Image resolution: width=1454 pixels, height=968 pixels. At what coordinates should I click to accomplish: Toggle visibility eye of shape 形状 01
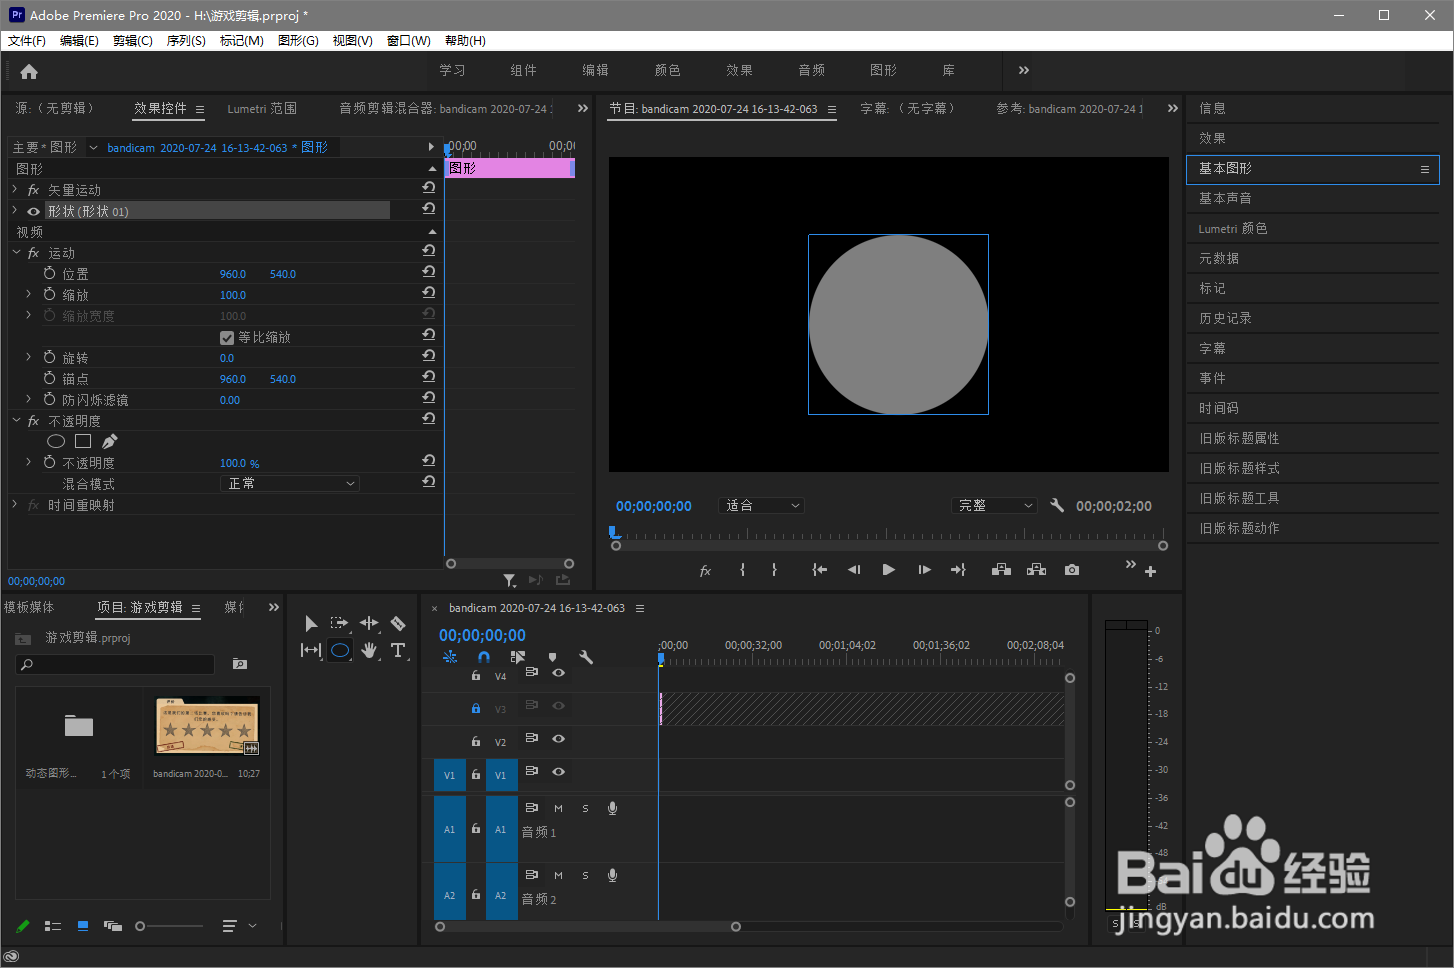pos(34,211)
